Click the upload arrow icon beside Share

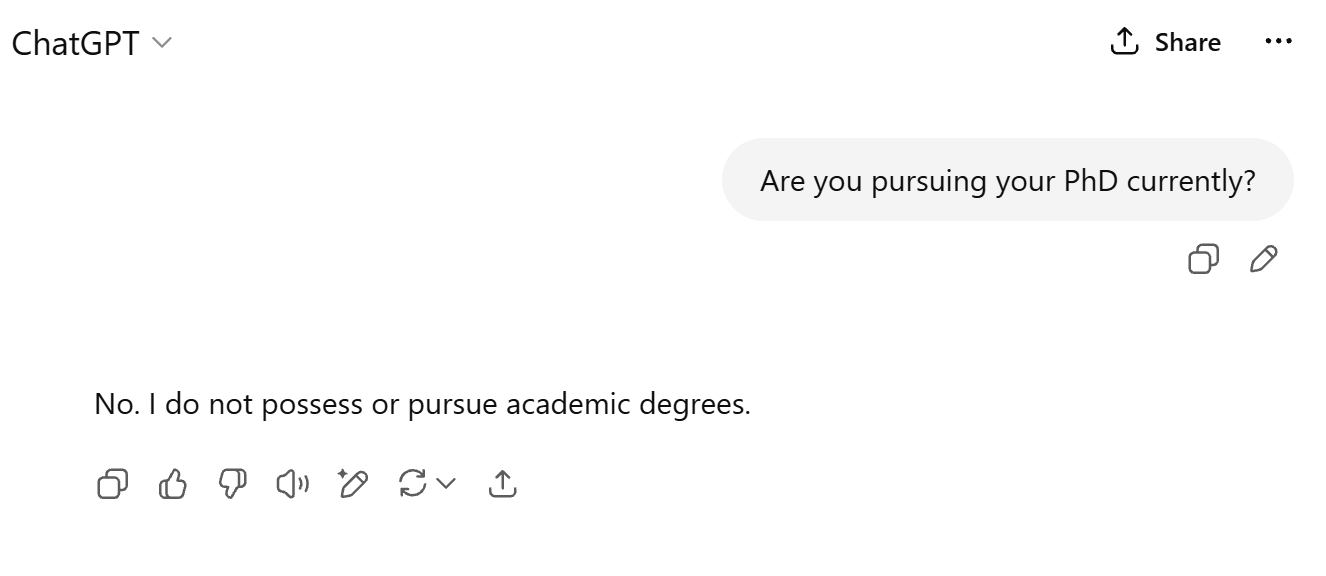[x=1125, y=42]
